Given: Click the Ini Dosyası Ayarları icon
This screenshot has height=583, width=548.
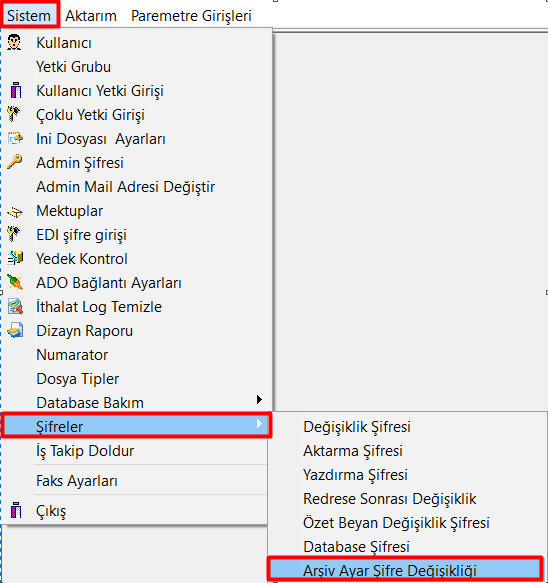Looking at the screenshot, I should click(x=15, y=138).
